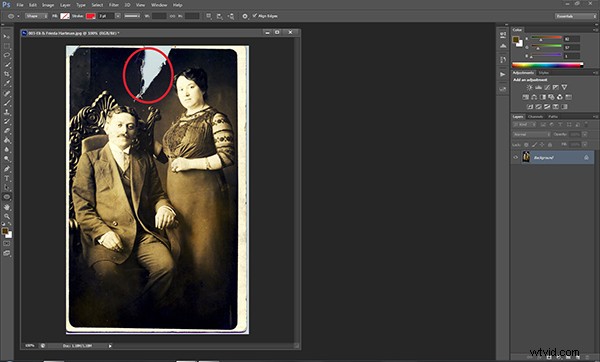This screenshot has width=600, height=362.
Task: Select the Crop tool
Action: pyautogui.click(x=7, y=74)
